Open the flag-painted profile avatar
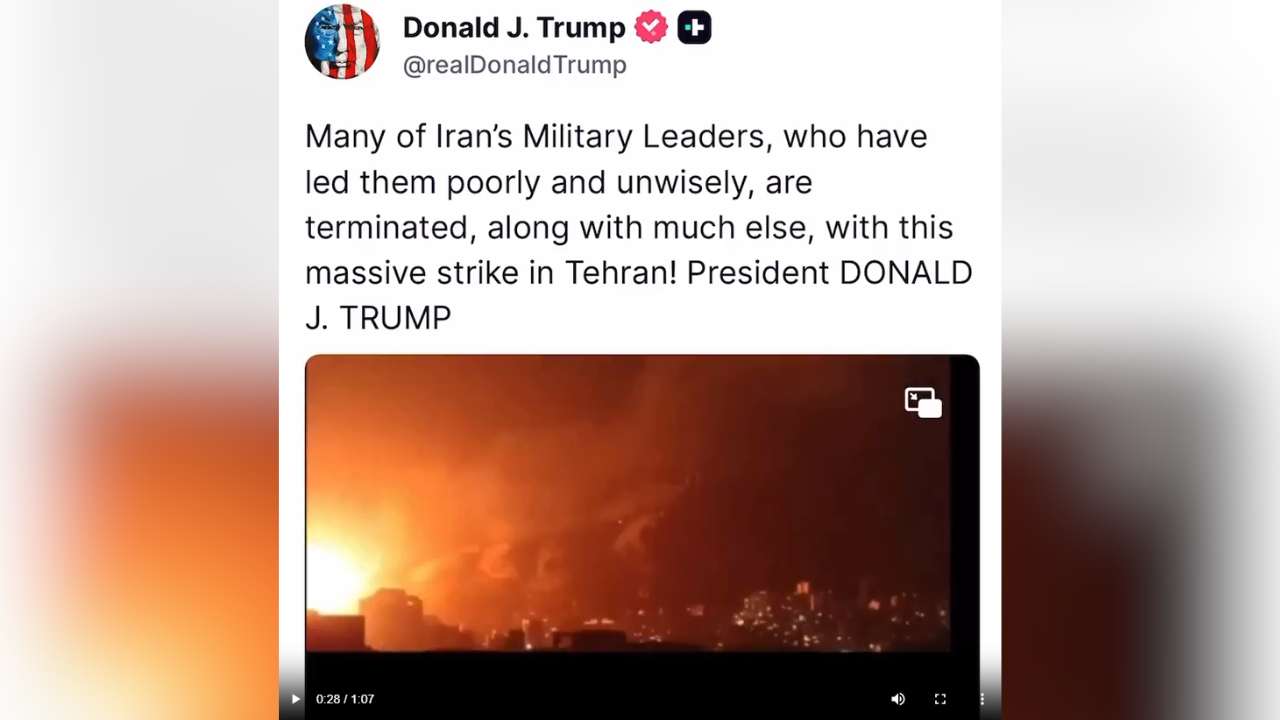 point(342,42)
